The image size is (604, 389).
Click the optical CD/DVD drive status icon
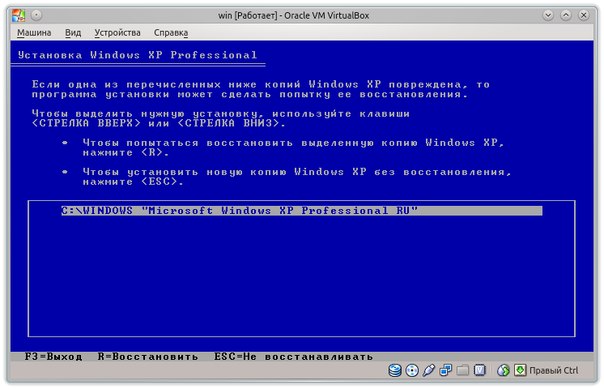412,371
